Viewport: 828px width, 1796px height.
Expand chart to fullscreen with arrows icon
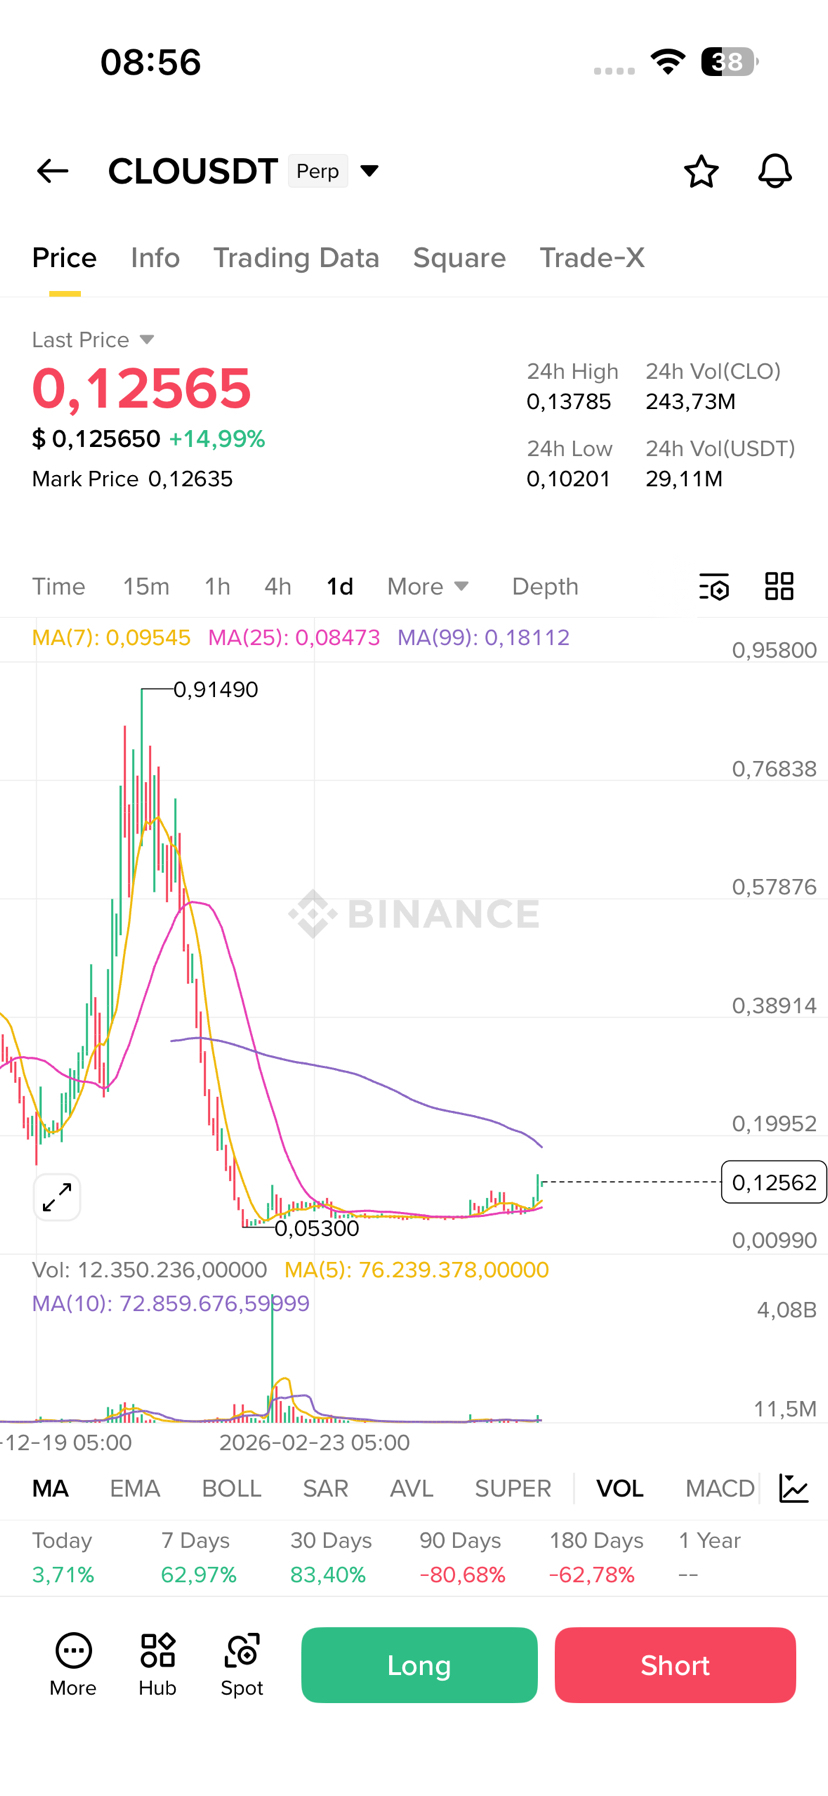57,1196
